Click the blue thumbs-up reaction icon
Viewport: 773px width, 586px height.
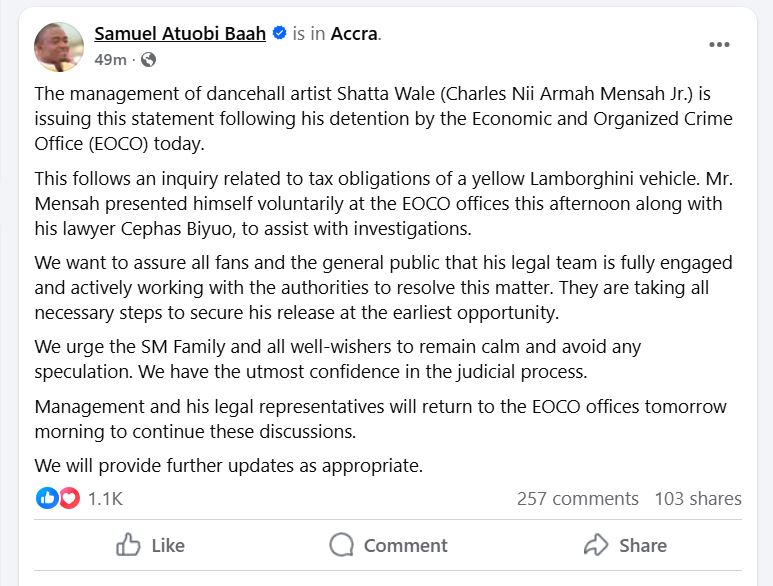[47, 498]
